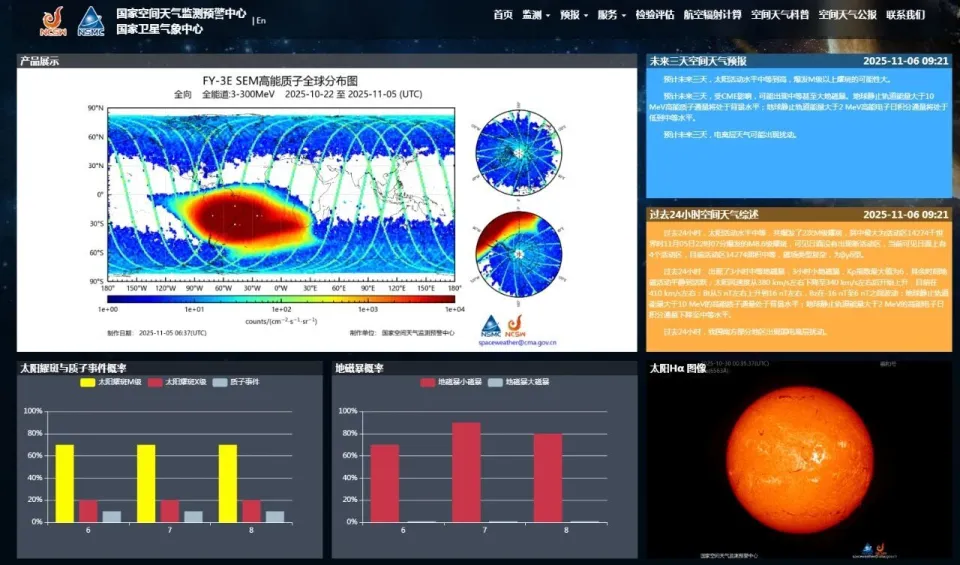Open 空间天气科普 page
960x565 pixels.
coord(780,15)
